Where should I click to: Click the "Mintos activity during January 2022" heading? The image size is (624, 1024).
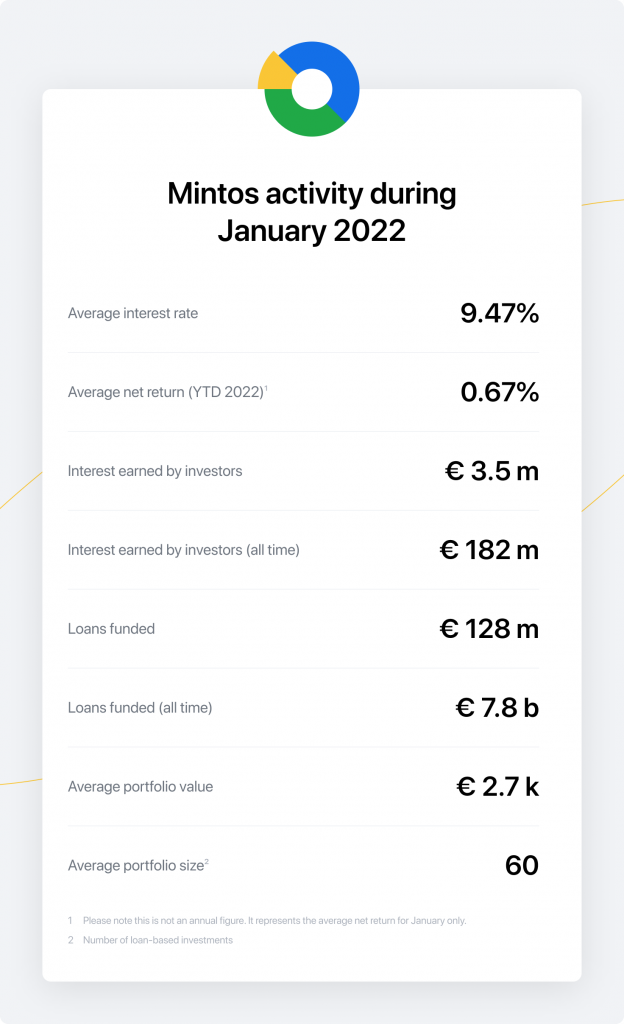(x=312, y=211)
